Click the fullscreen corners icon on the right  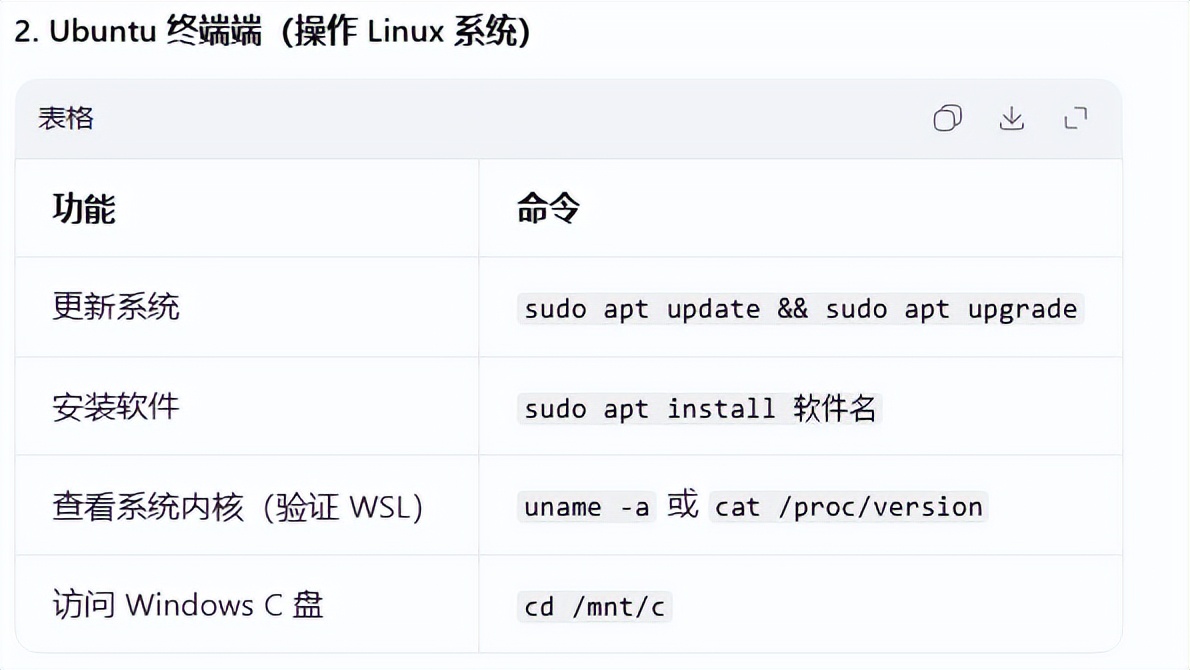pos(1076,118)
